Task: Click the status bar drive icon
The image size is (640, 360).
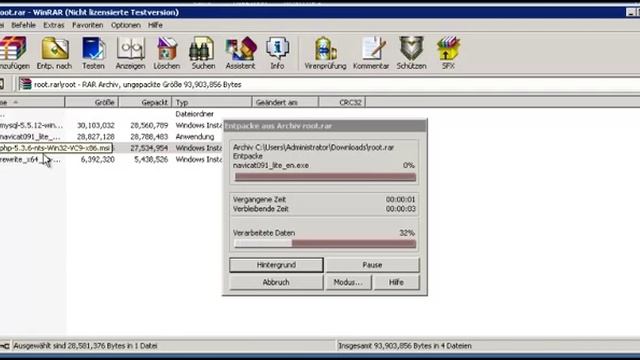Action: coord(4,346)
